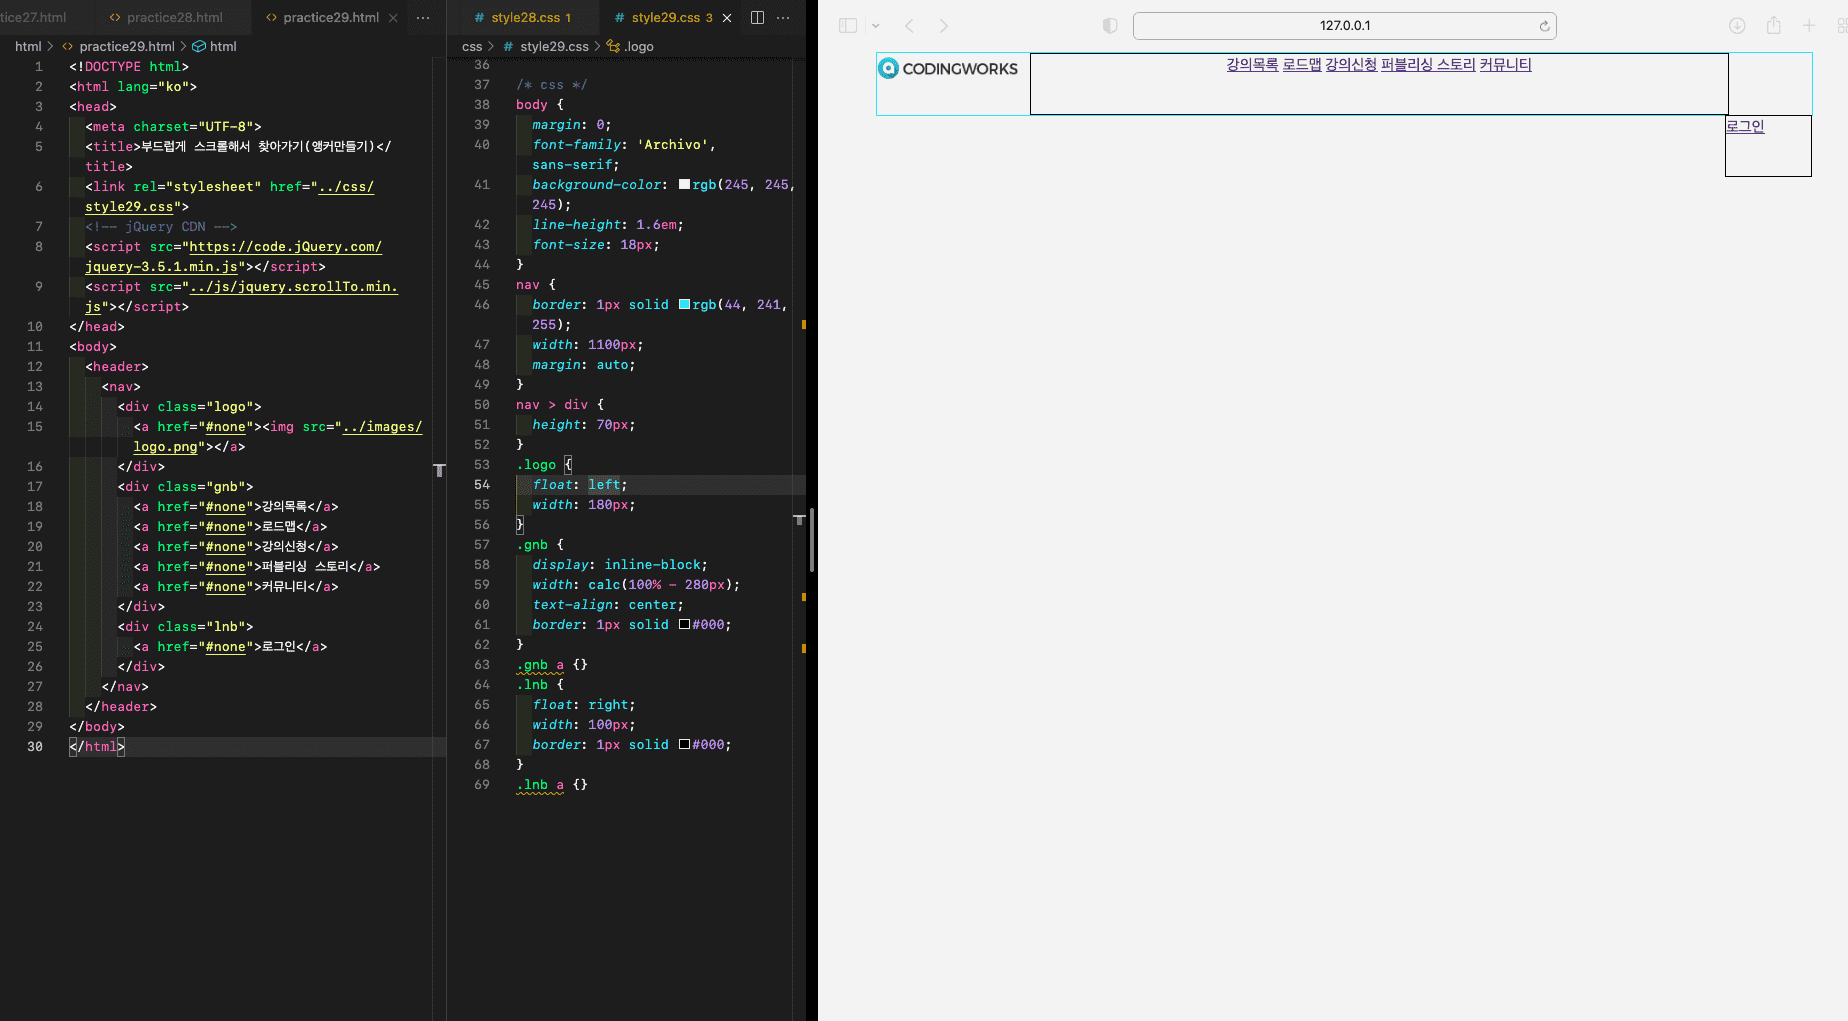Place cursor on 'display: inline-block;' declaration
This screenshot has width=1848, height=1021.
(620, 565)
